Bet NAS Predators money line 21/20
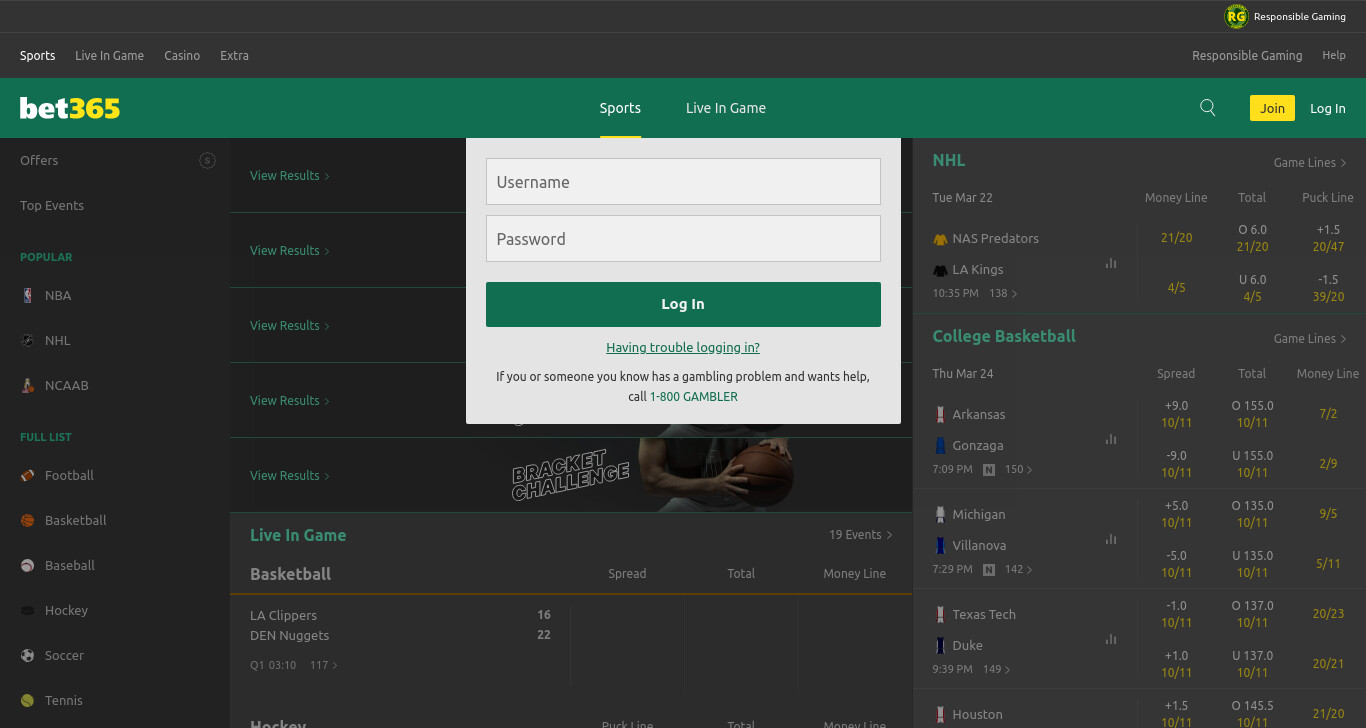 (1177, 238)
